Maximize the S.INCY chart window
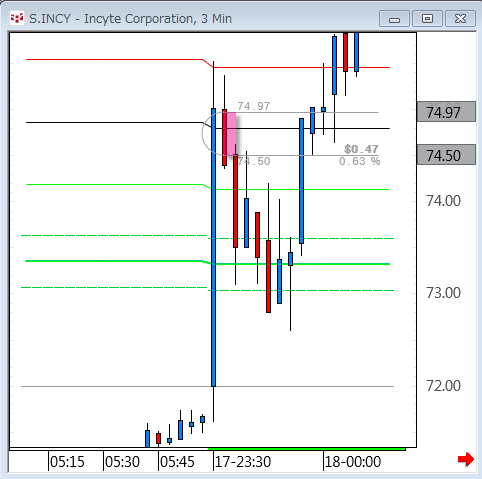 pyautogui.click(x=427, y=19)
